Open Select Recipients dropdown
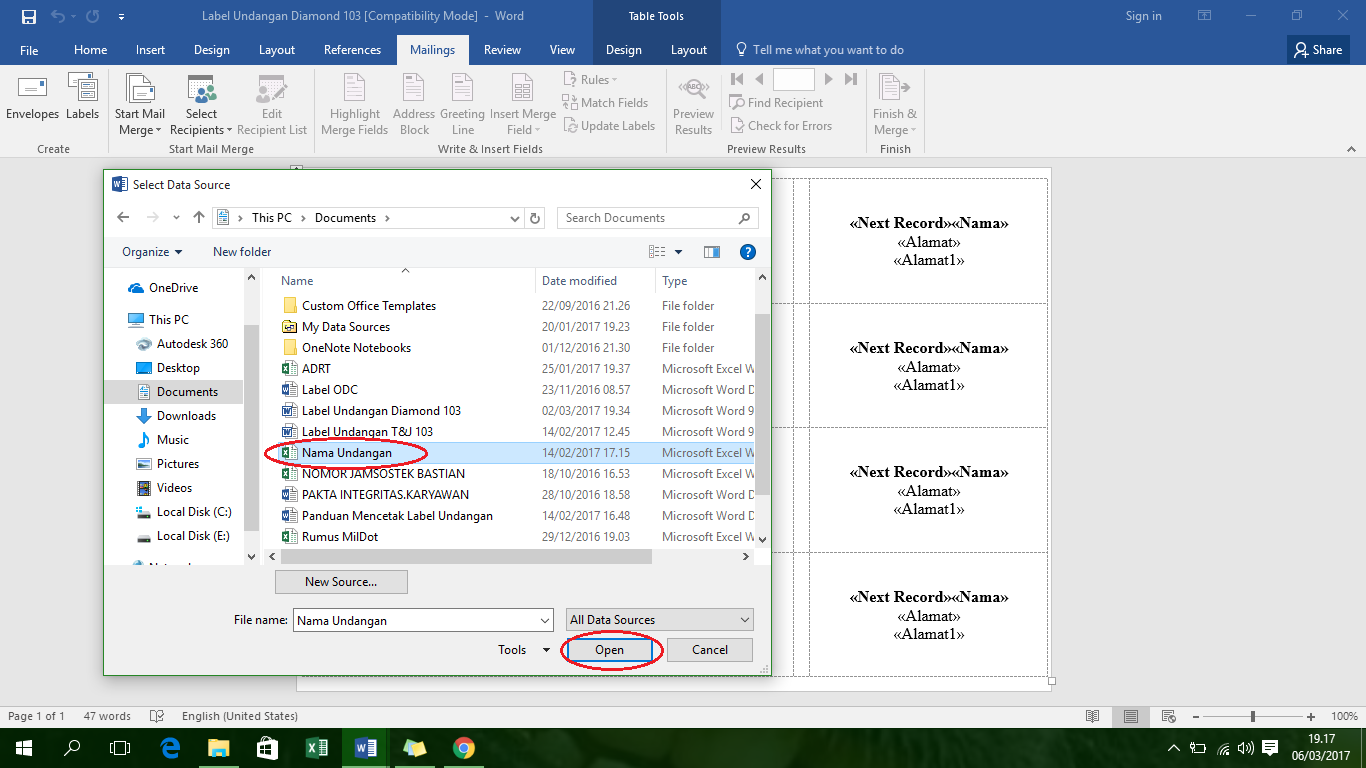The height and width of the screenshot is (768, 1366). [x=201, y=105]
